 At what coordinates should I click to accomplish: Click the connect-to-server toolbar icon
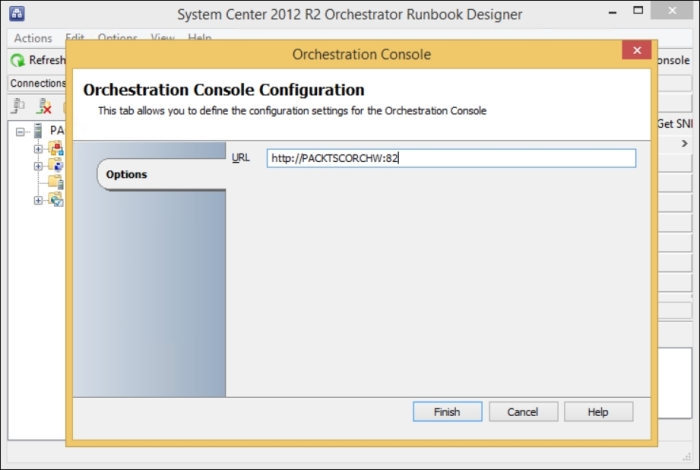[x=18, y=106]
